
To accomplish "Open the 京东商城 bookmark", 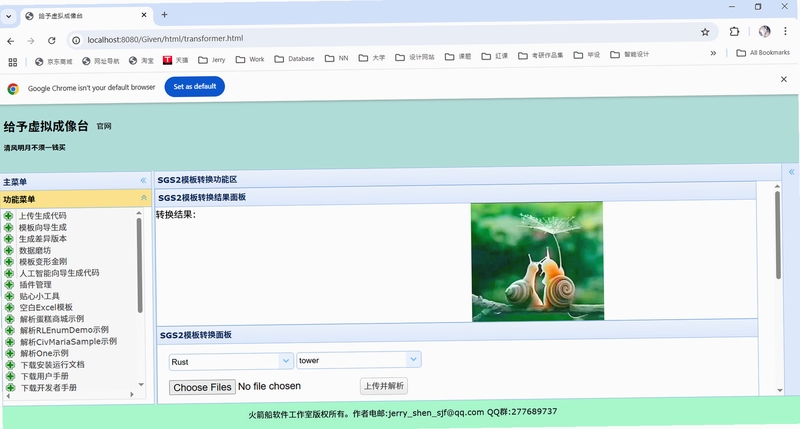I will (x=54, y=62).
